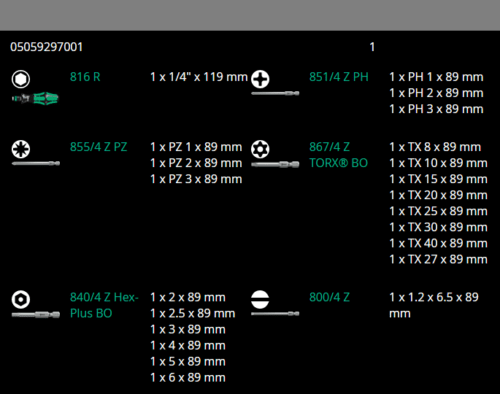Click the hexagon drive profile icon for 816 R

click(x=21, y=79)
